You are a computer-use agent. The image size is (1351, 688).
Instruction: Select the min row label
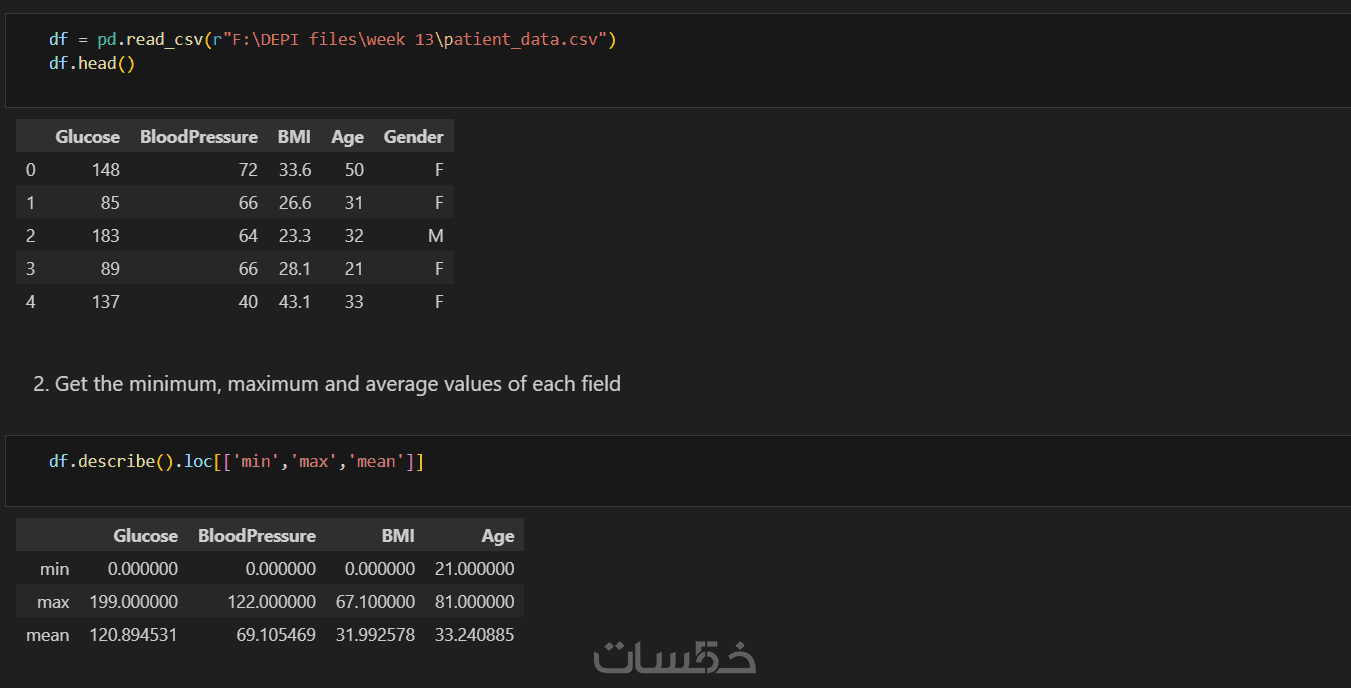click(54, 569)
